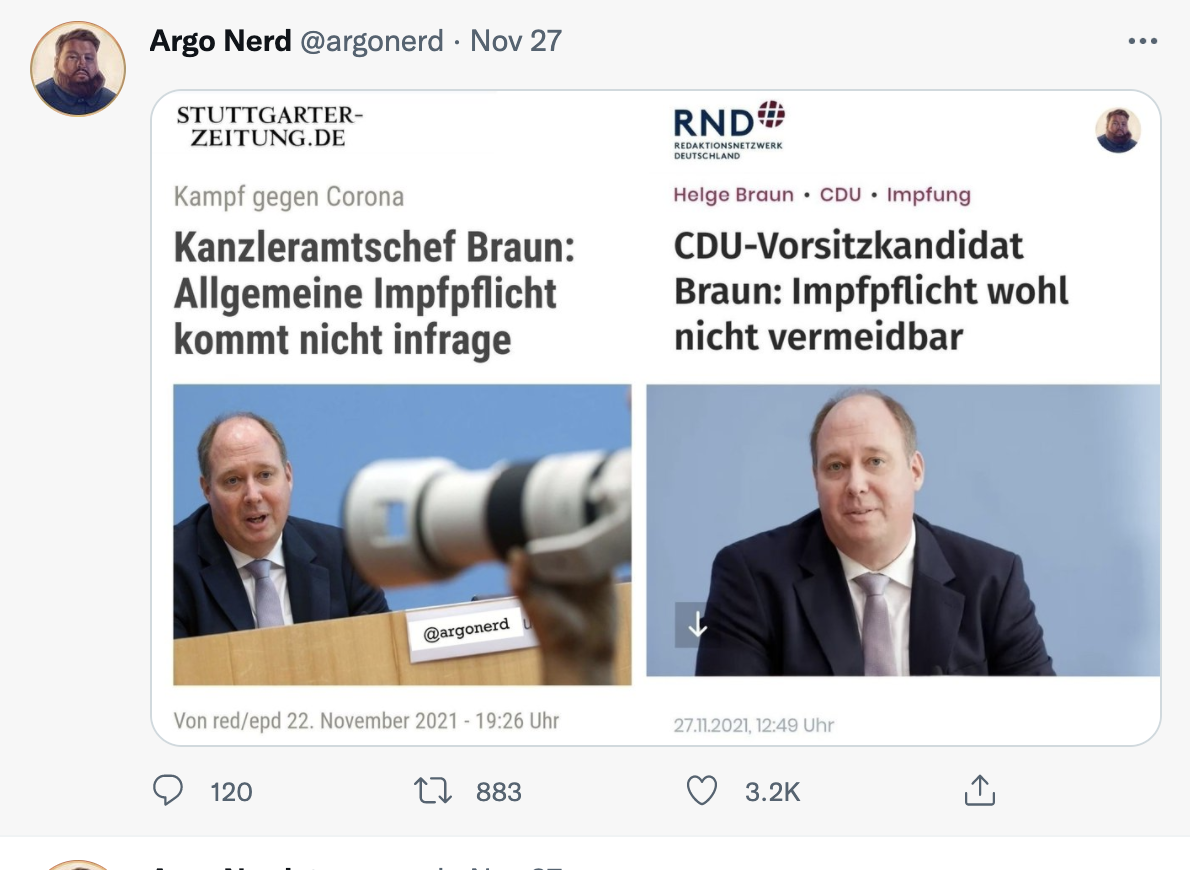Screen dimensions: 1190x870
Task: Select the "Impfung" topic tag
Action: click(x=929, y=195)
